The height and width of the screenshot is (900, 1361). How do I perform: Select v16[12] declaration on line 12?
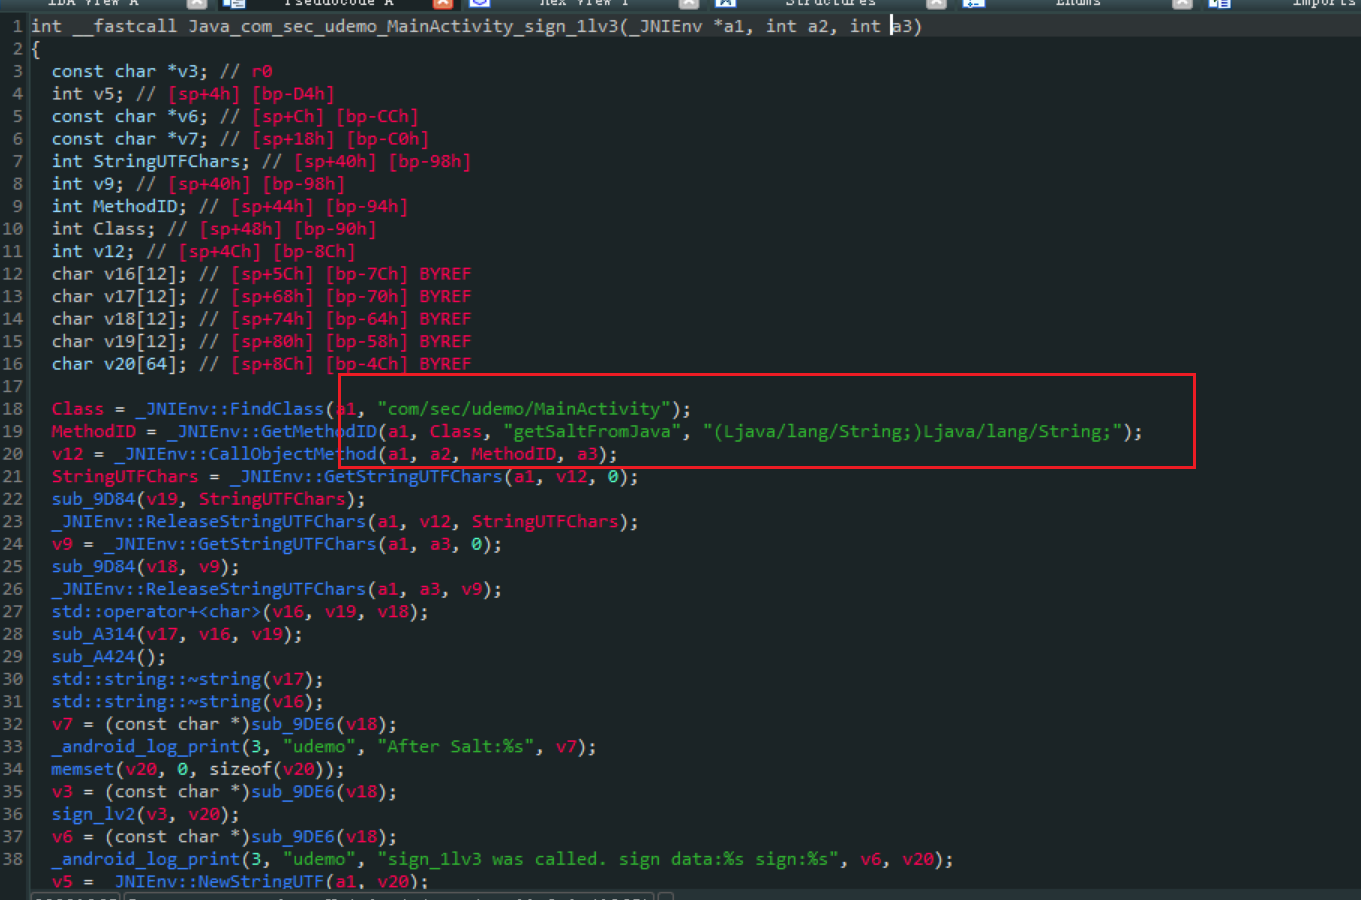(x=119, y=274)
